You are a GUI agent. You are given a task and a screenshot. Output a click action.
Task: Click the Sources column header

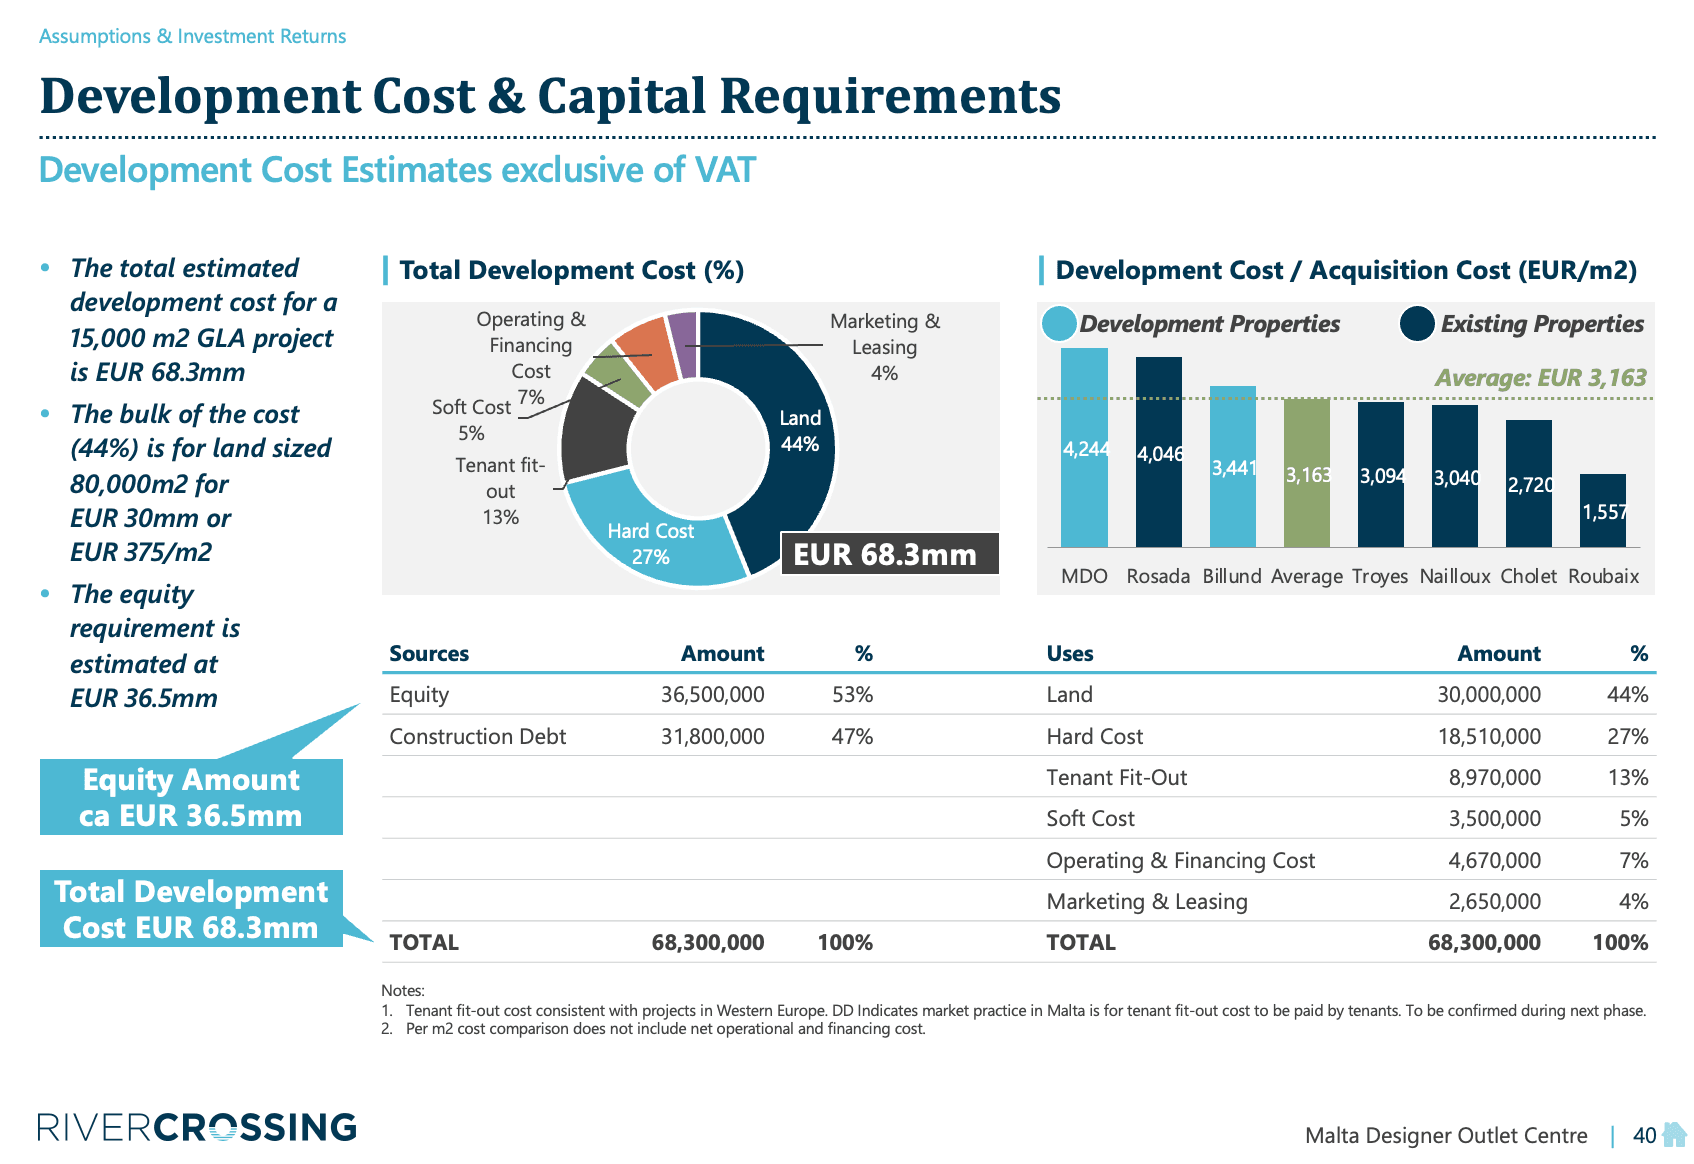point(429,653)
